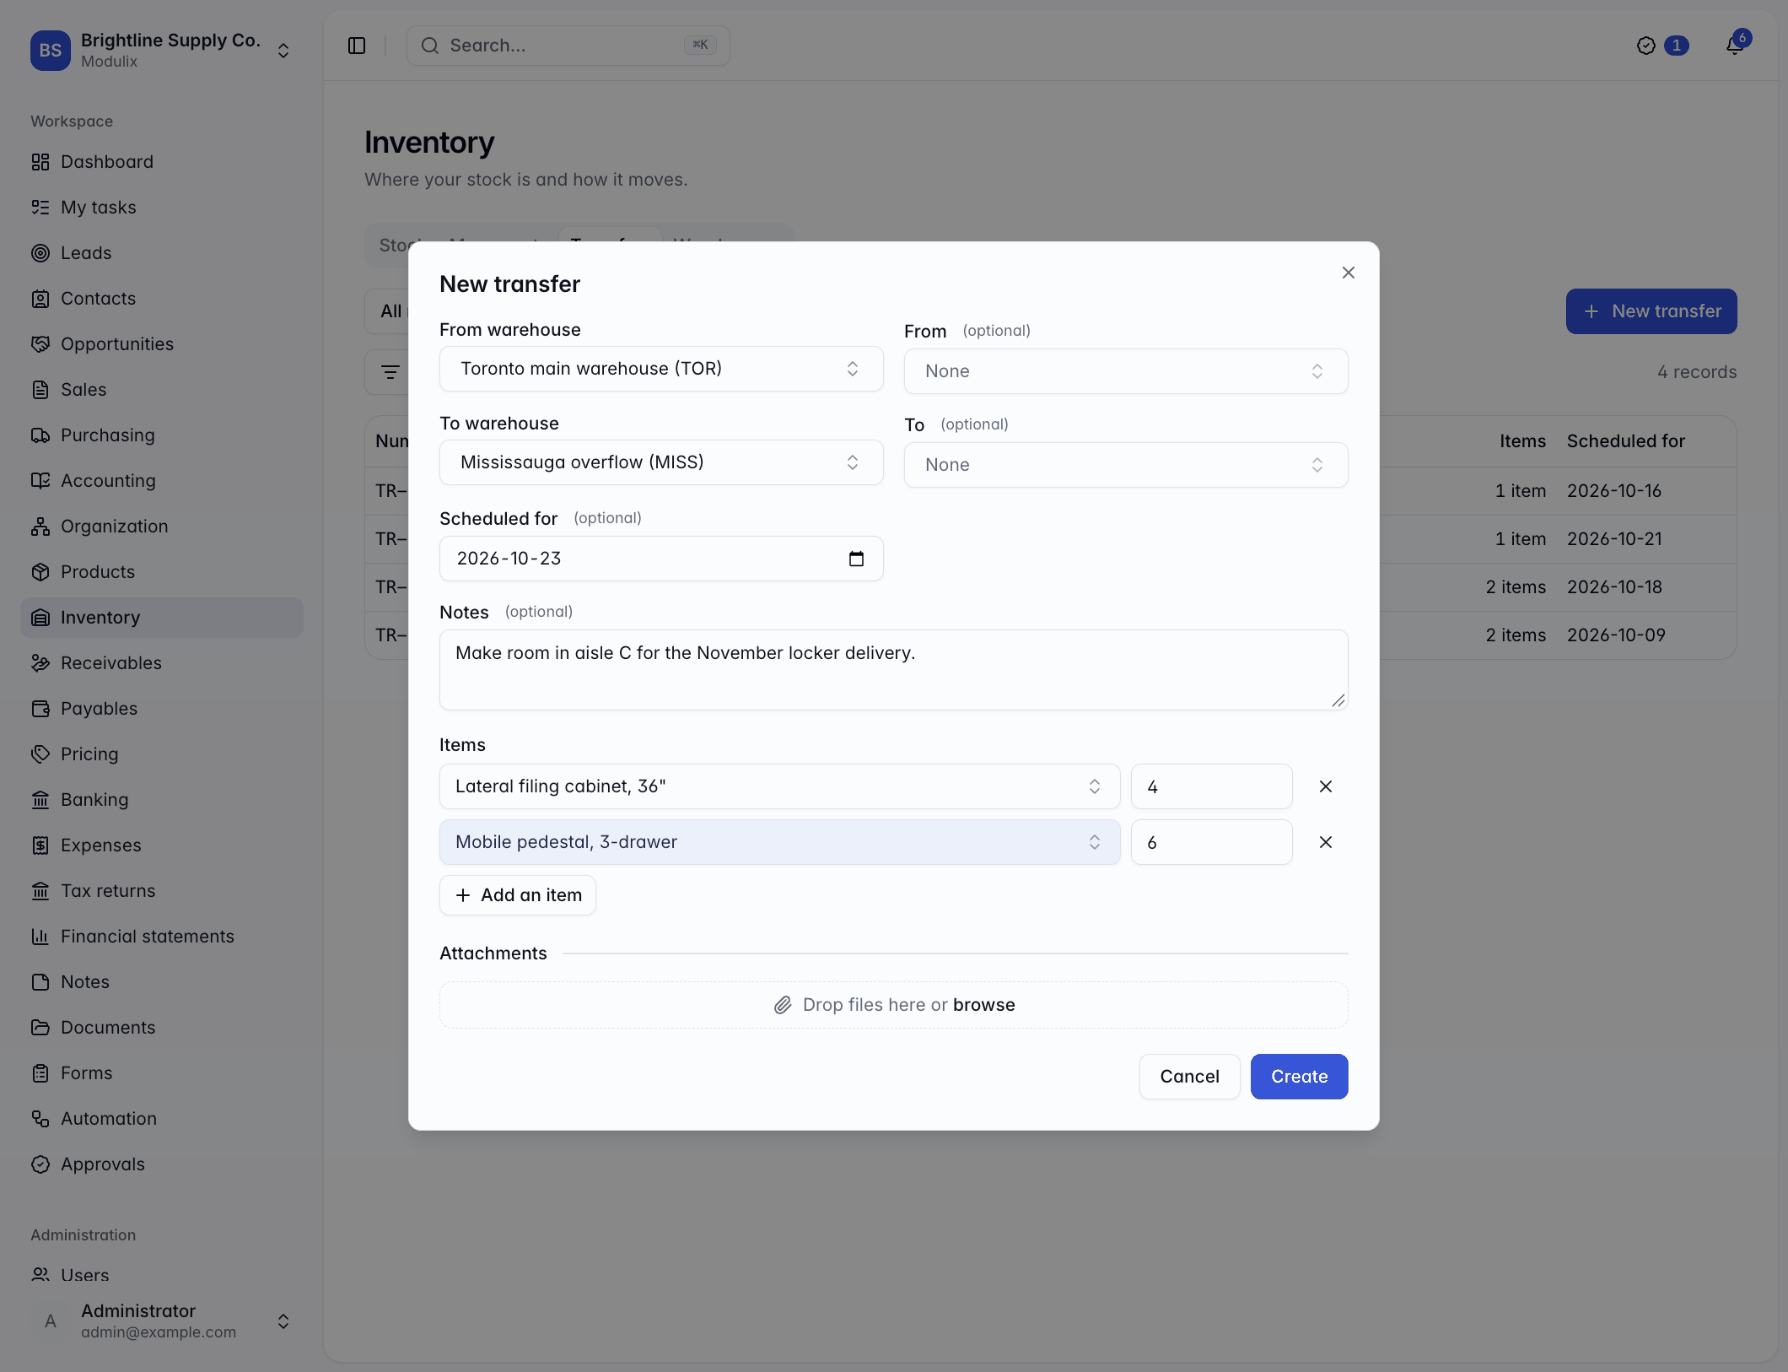Click the Create button
1788x1372 pixels.
[1299, 1077]
